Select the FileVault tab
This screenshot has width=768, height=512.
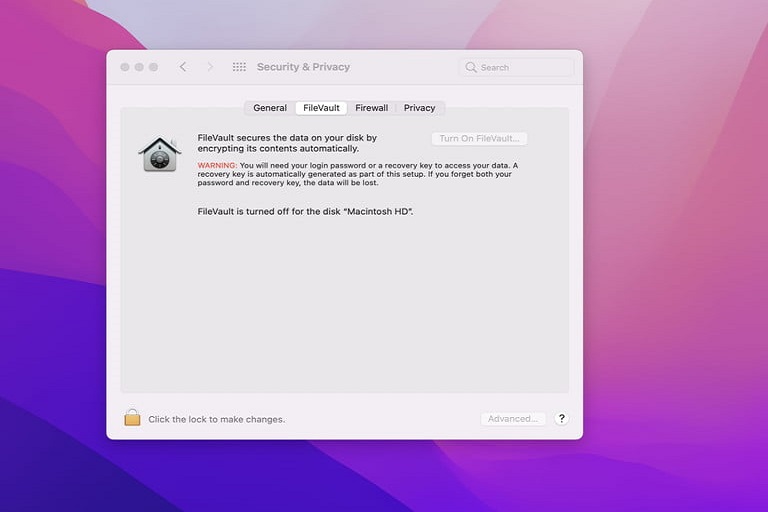tap(321, 108)
